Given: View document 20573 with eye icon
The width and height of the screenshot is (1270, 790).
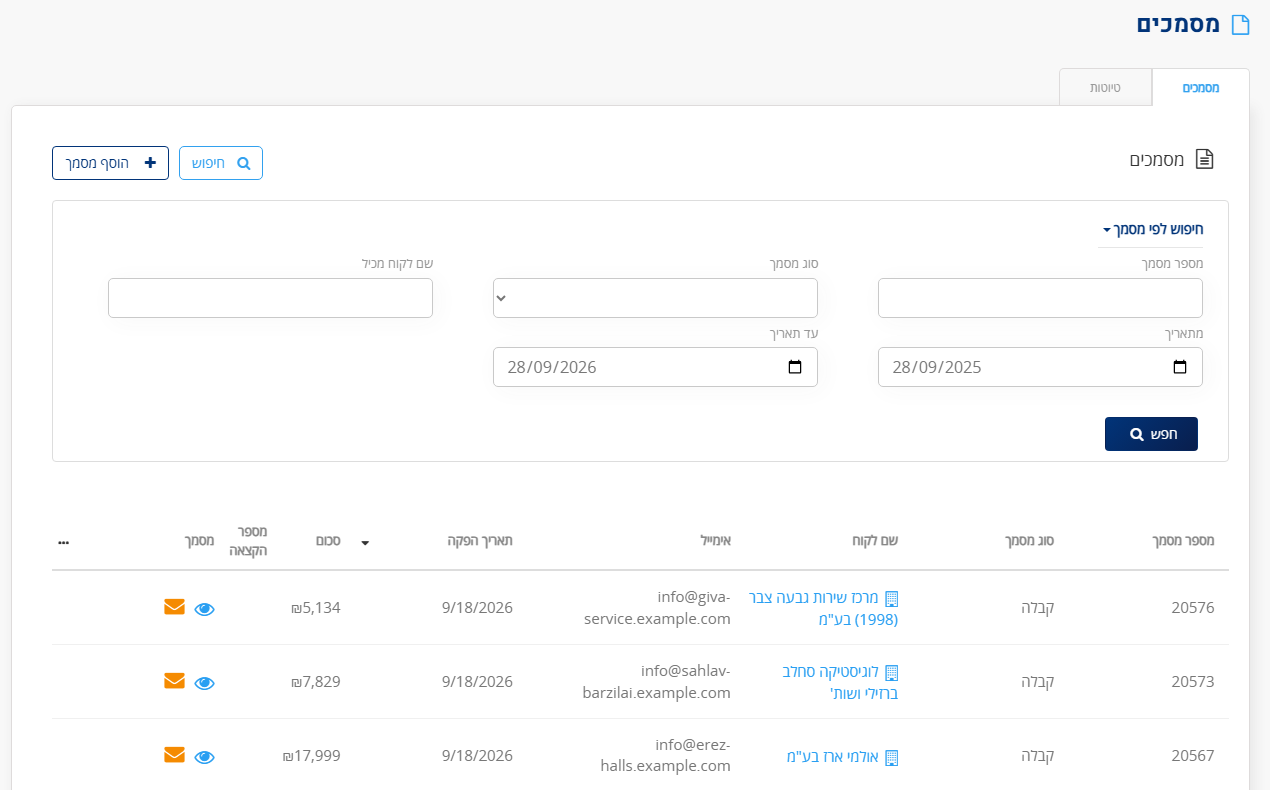Looking at the screenshot, I should [x=204, y=683].
